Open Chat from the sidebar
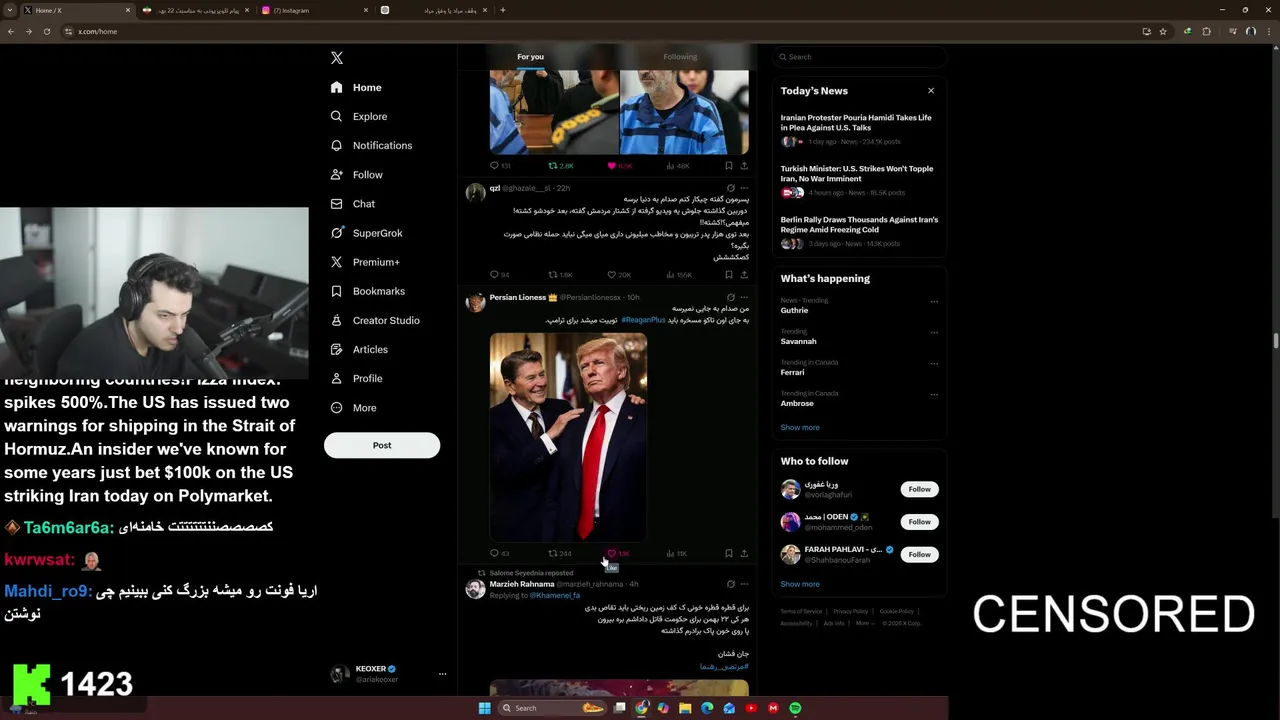The width and height of the screenshot is (1280, 720). point(352,203)
